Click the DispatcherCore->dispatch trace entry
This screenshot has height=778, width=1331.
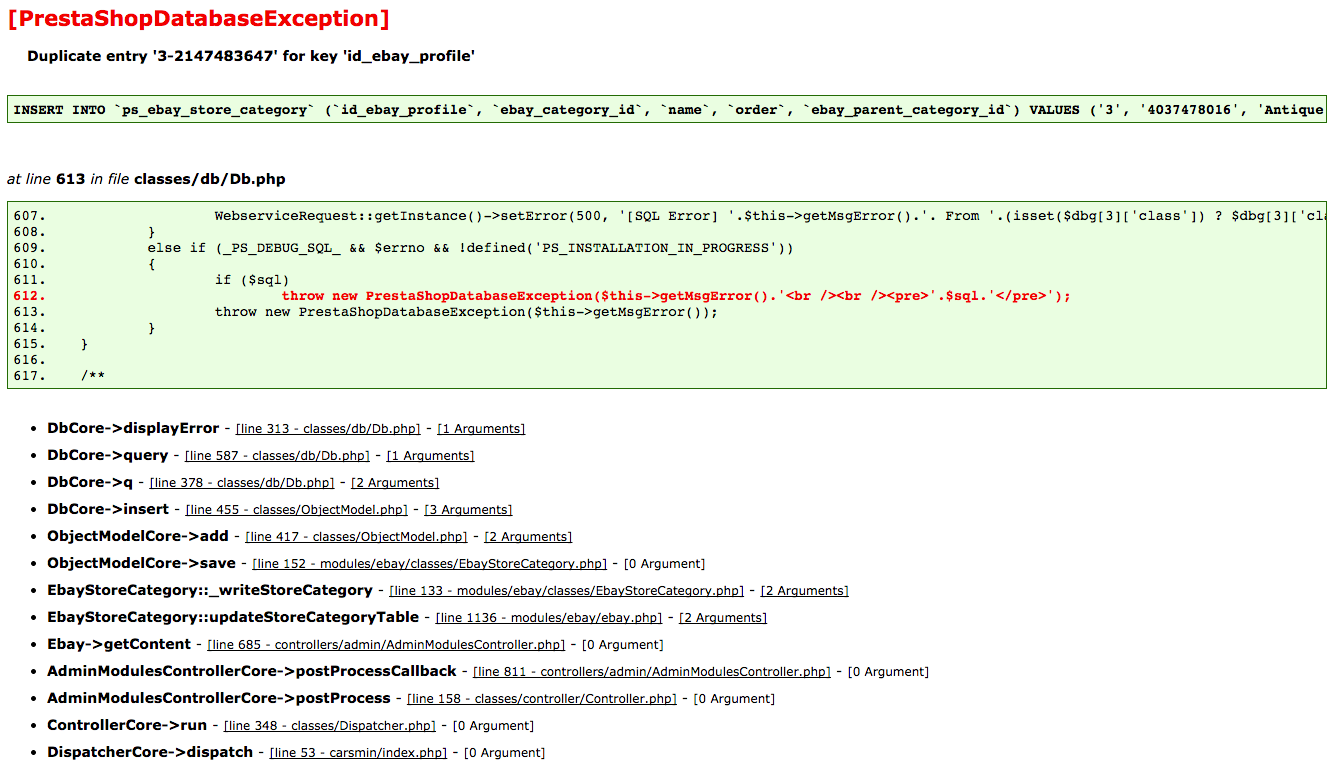click(x=150, y=752)
